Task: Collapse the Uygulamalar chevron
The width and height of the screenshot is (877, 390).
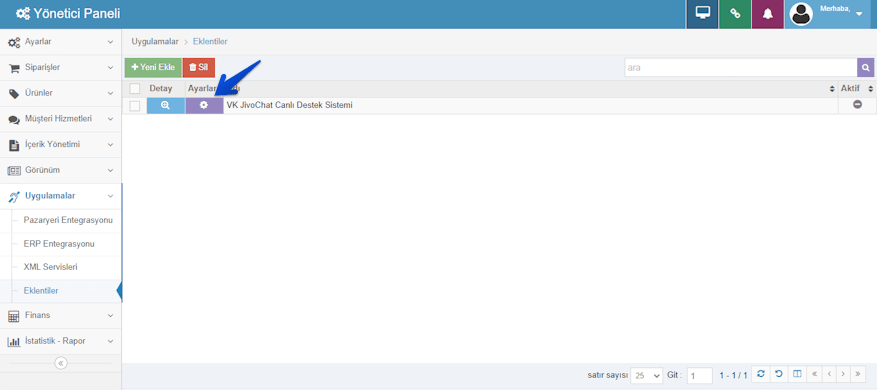Action: tap(110, 196)
